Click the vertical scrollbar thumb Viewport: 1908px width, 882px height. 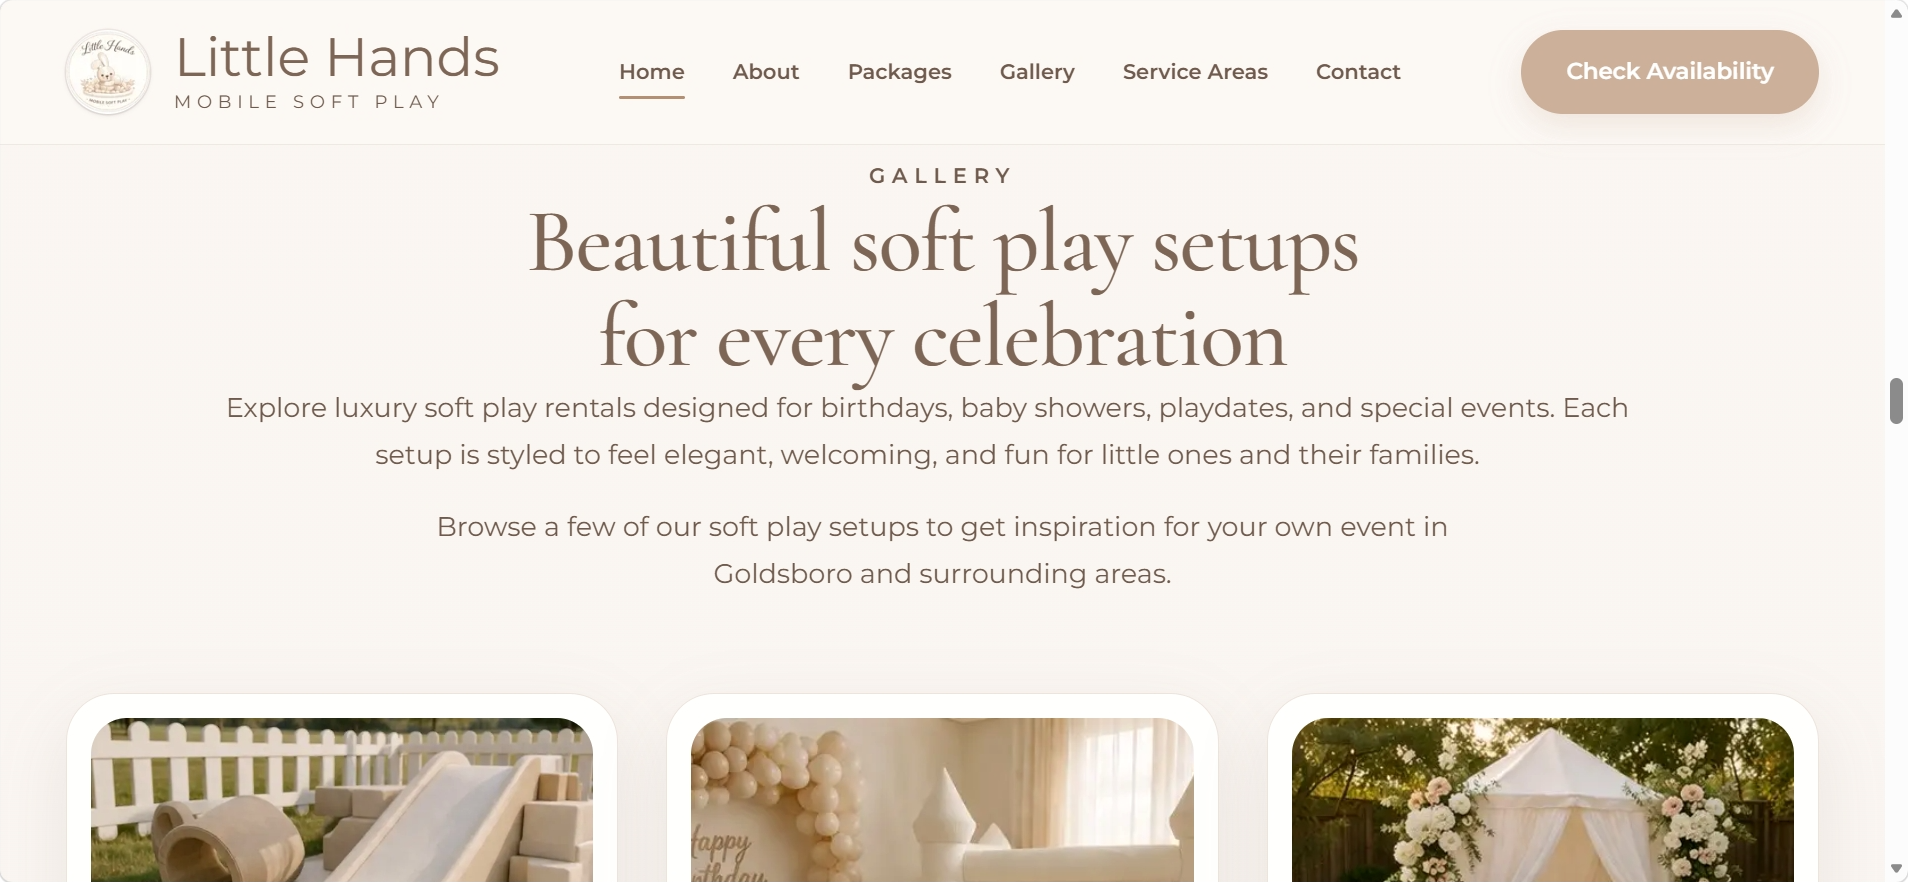(x=1896, y=401)
